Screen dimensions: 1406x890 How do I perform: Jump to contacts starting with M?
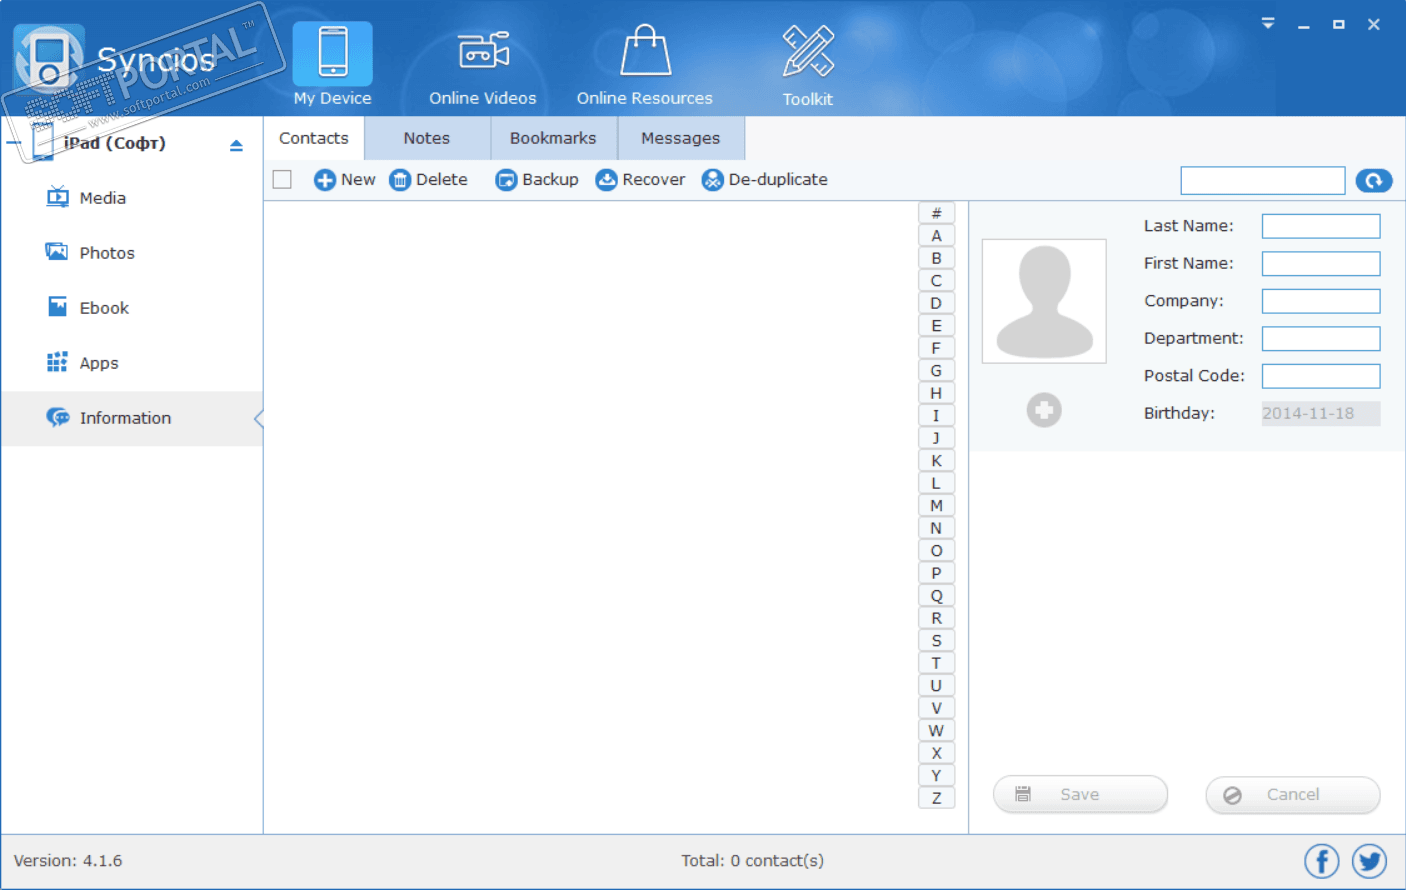click(936, 506)
